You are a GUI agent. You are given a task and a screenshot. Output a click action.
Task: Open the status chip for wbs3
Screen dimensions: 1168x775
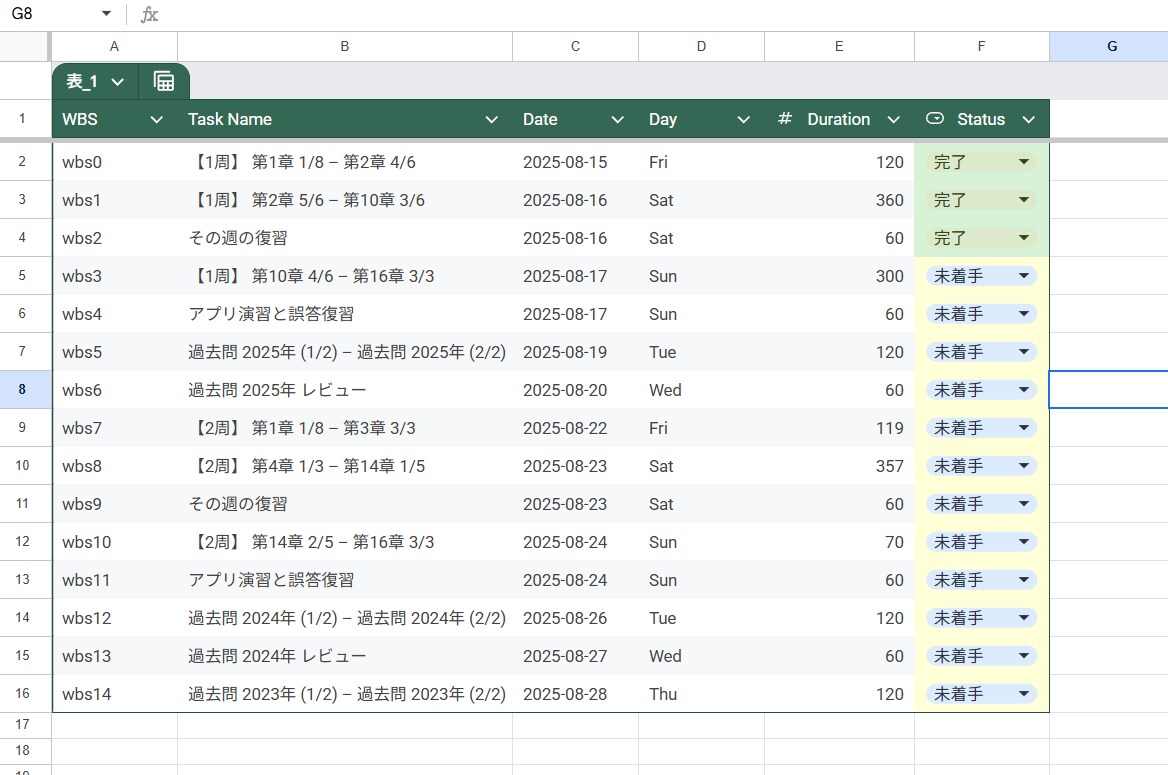(981, 276)
